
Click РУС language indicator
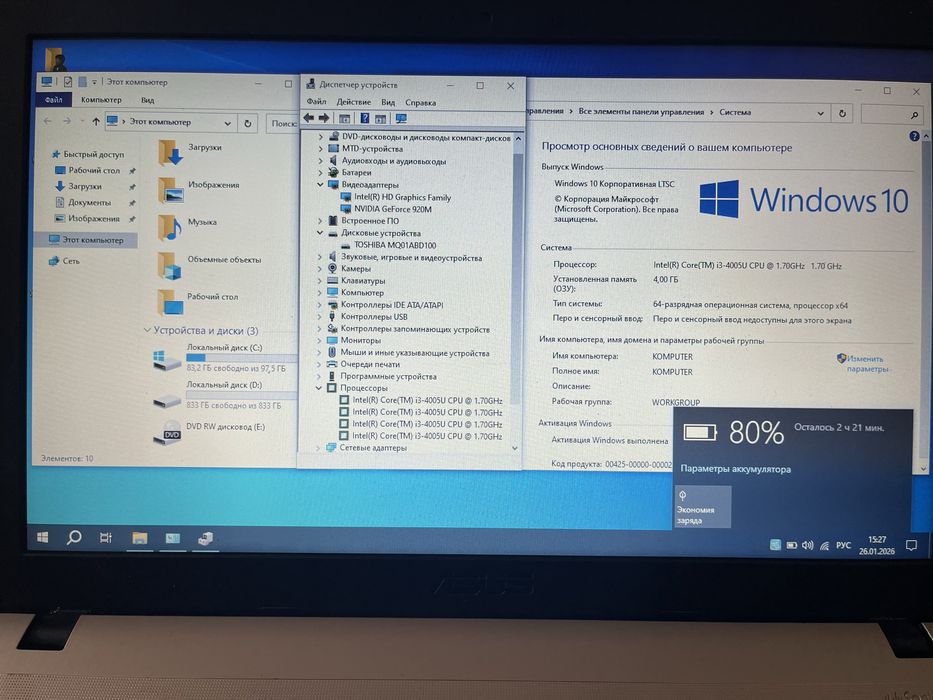point(843,545)
